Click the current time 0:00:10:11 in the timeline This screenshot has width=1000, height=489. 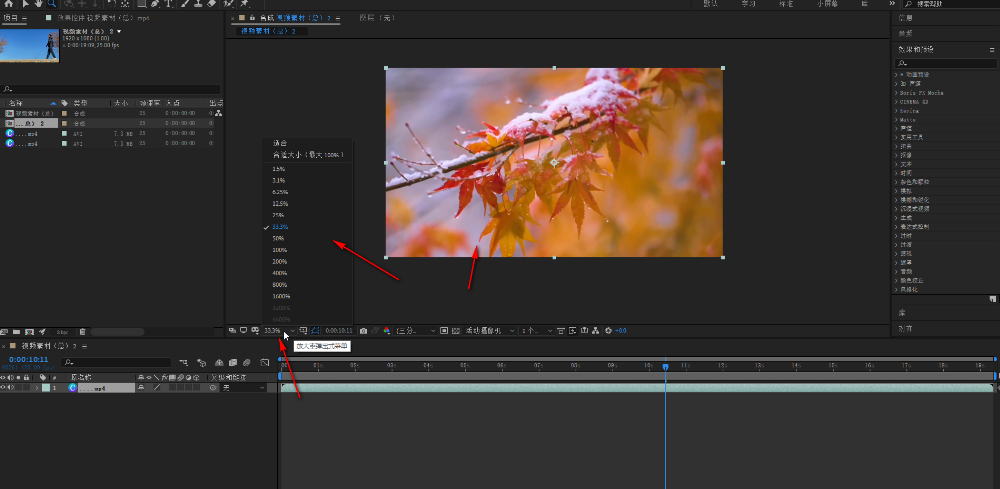[28, 359]
